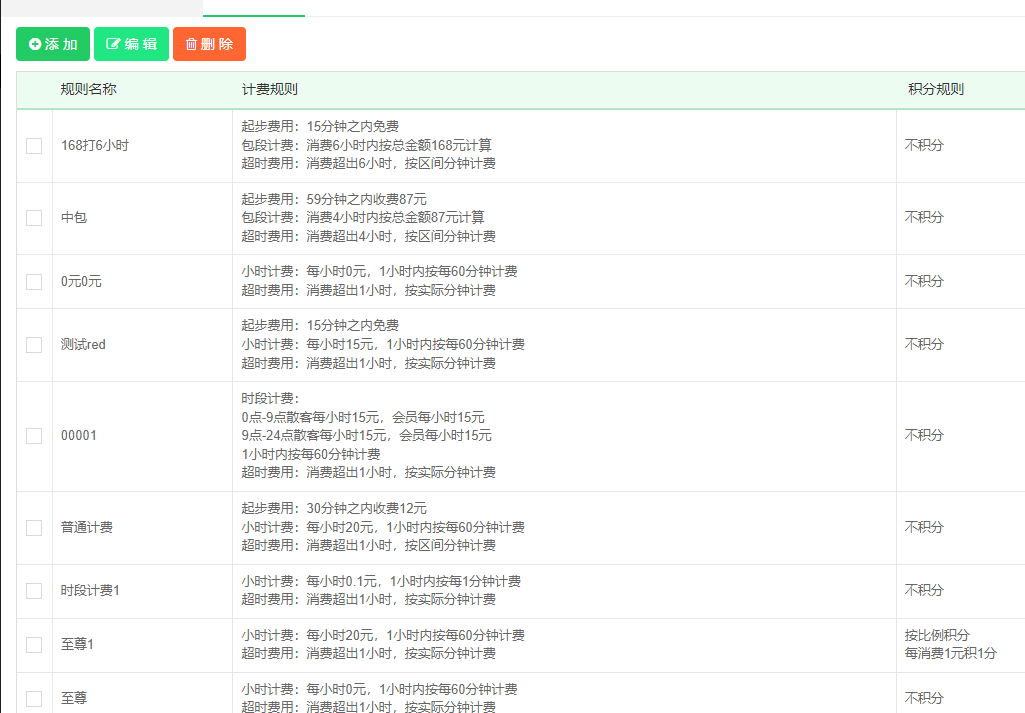Click the 编辑 edit button
This screenshot has height=713, width=1025.
[x=131, y=44]
